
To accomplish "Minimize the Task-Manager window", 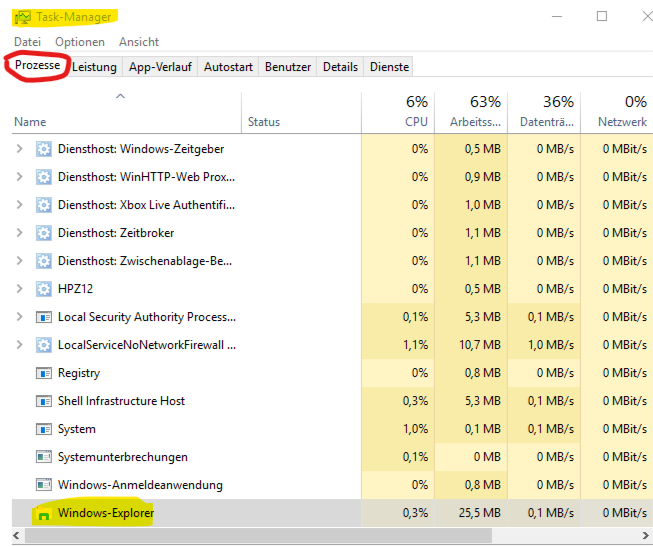I will coord(557,17).
